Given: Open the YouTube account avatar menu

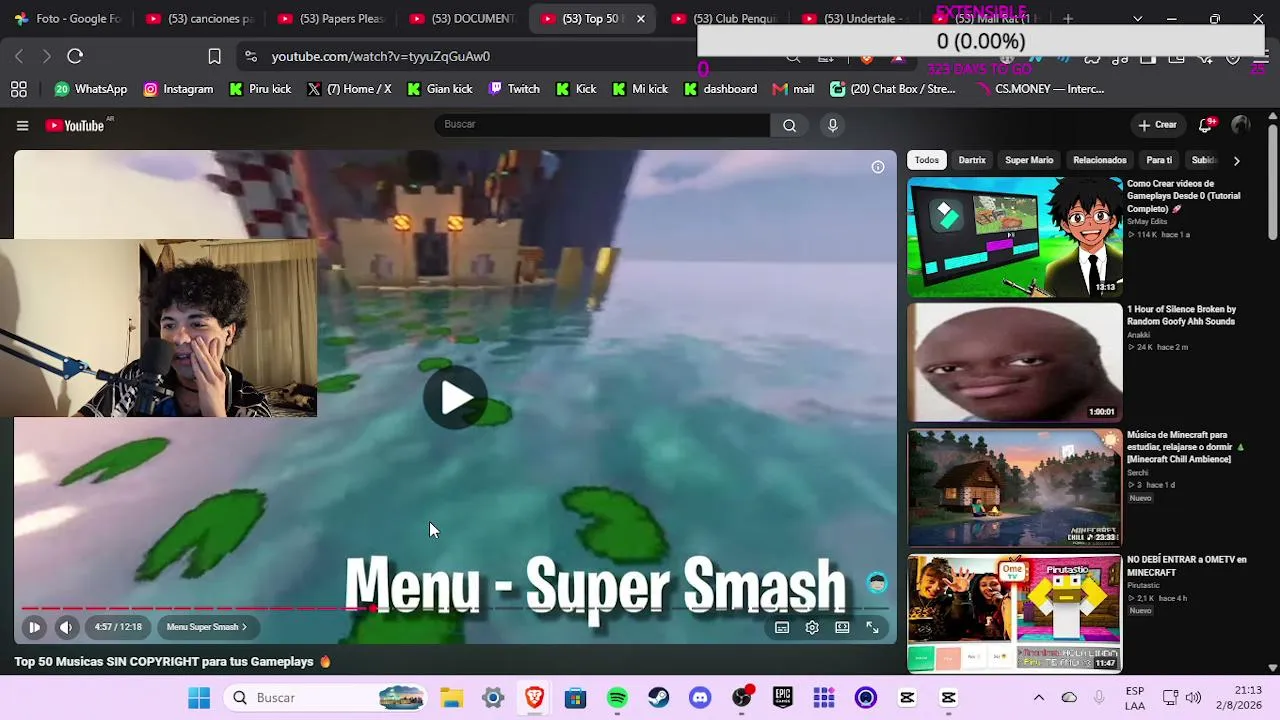Looking at the screenshot, I should click(1241, 125).
